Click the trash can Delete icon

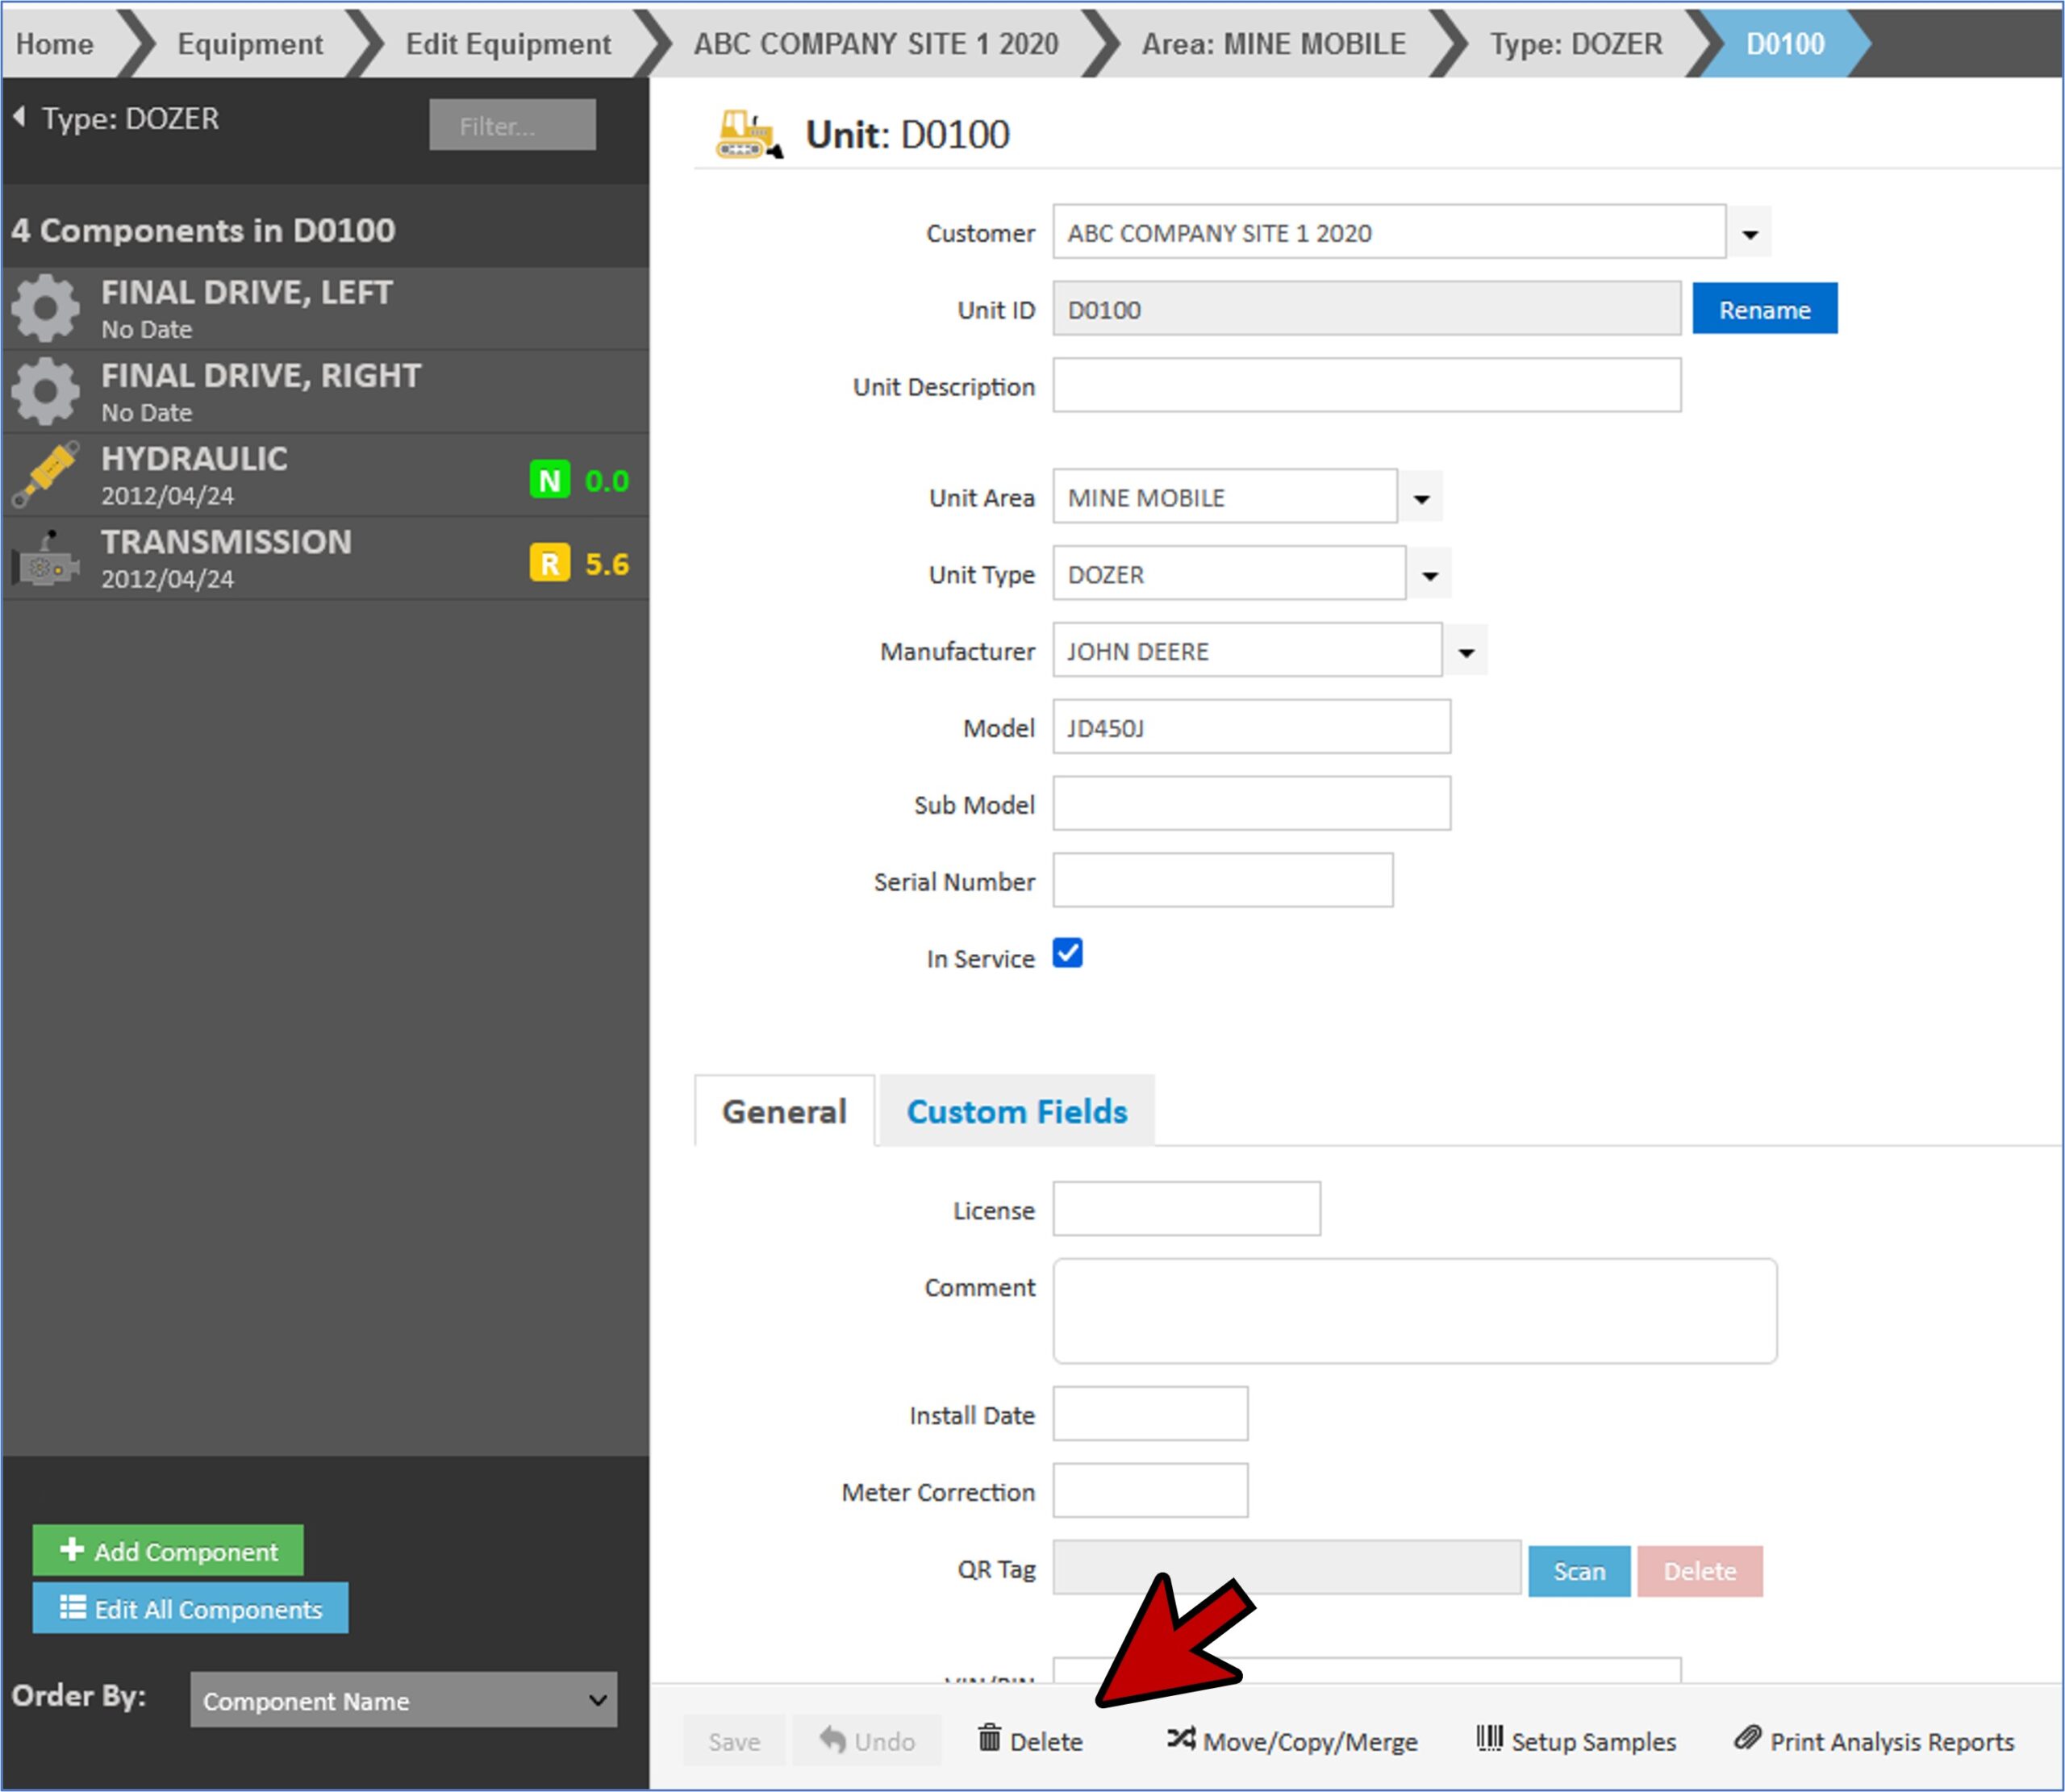click(988, 1739)
